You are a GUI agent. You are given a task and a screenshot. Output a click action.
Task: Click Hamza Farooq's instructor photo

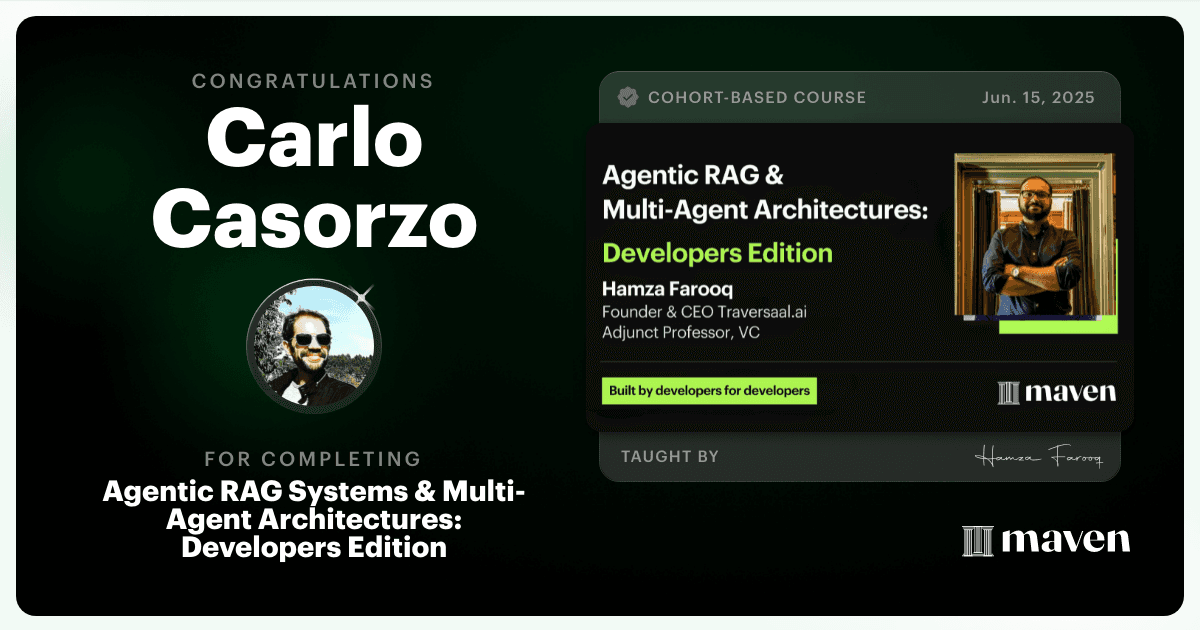[1034, 236]
